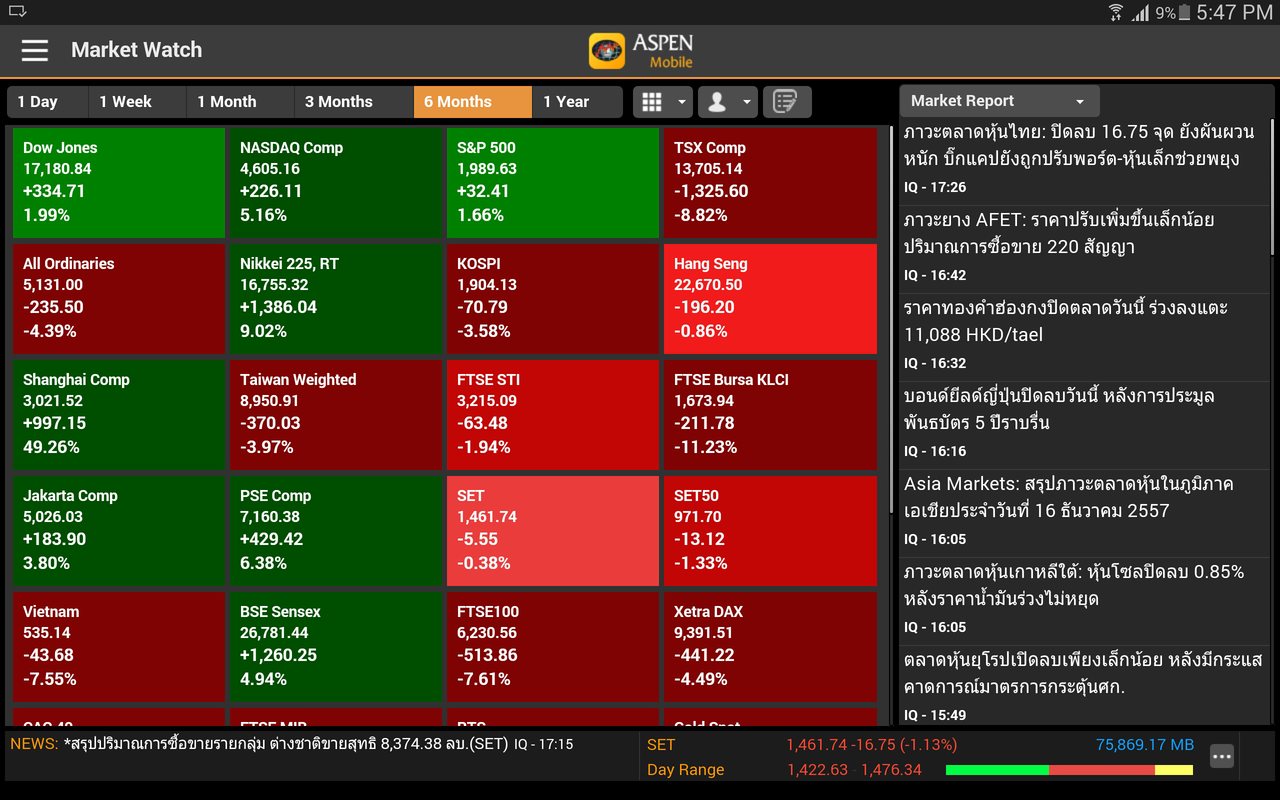Open the Market Report dropdown
This screenshot has height=800, width=1280.
click(999, 101)
